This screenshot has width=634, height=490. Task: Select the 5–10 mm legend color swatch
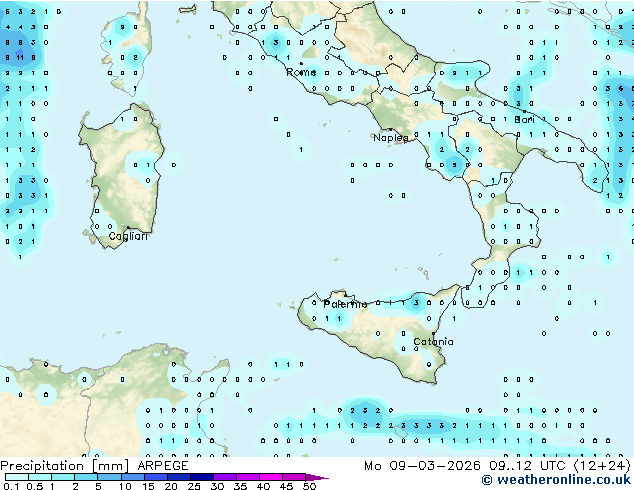click(x=109, y=477)
